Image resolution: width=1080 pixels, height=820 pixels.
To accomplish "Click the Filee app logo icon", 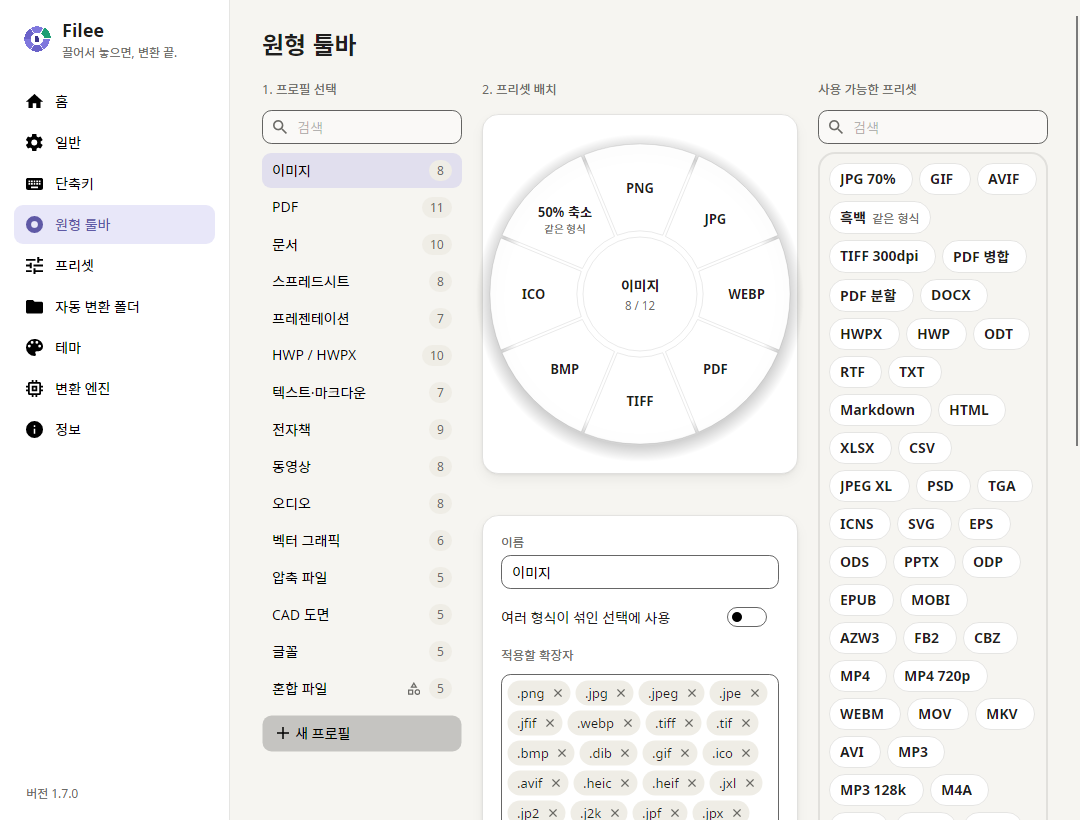I will pos(37,39).
